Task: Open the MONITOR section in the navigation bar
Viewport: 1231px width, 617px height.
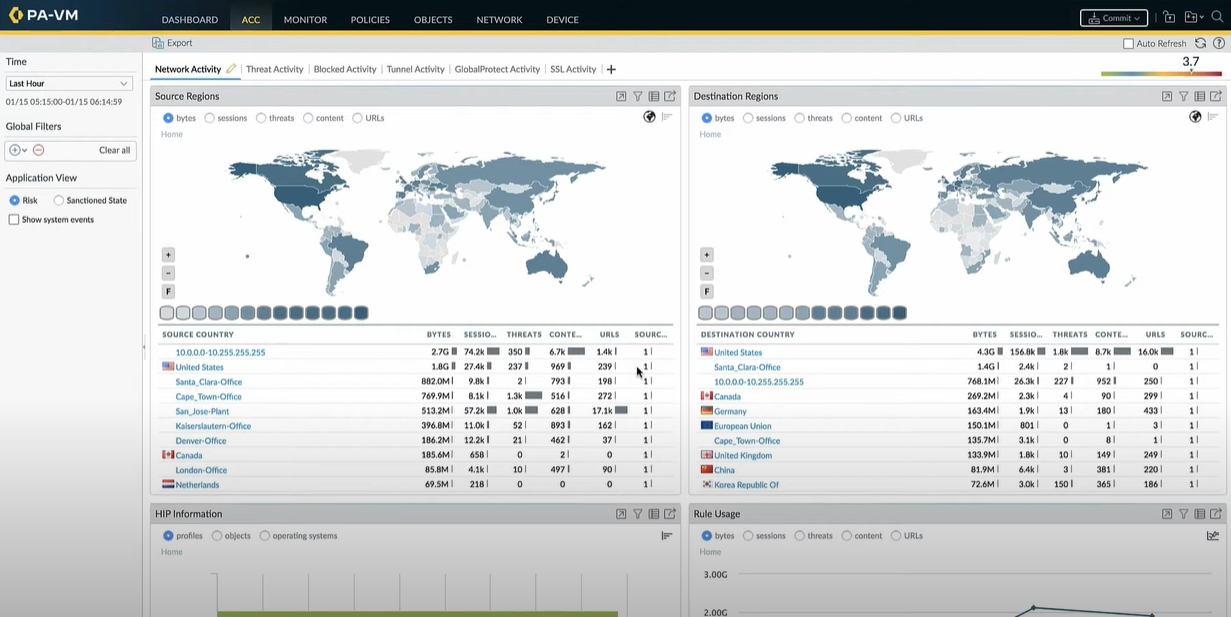Action: 304,19
